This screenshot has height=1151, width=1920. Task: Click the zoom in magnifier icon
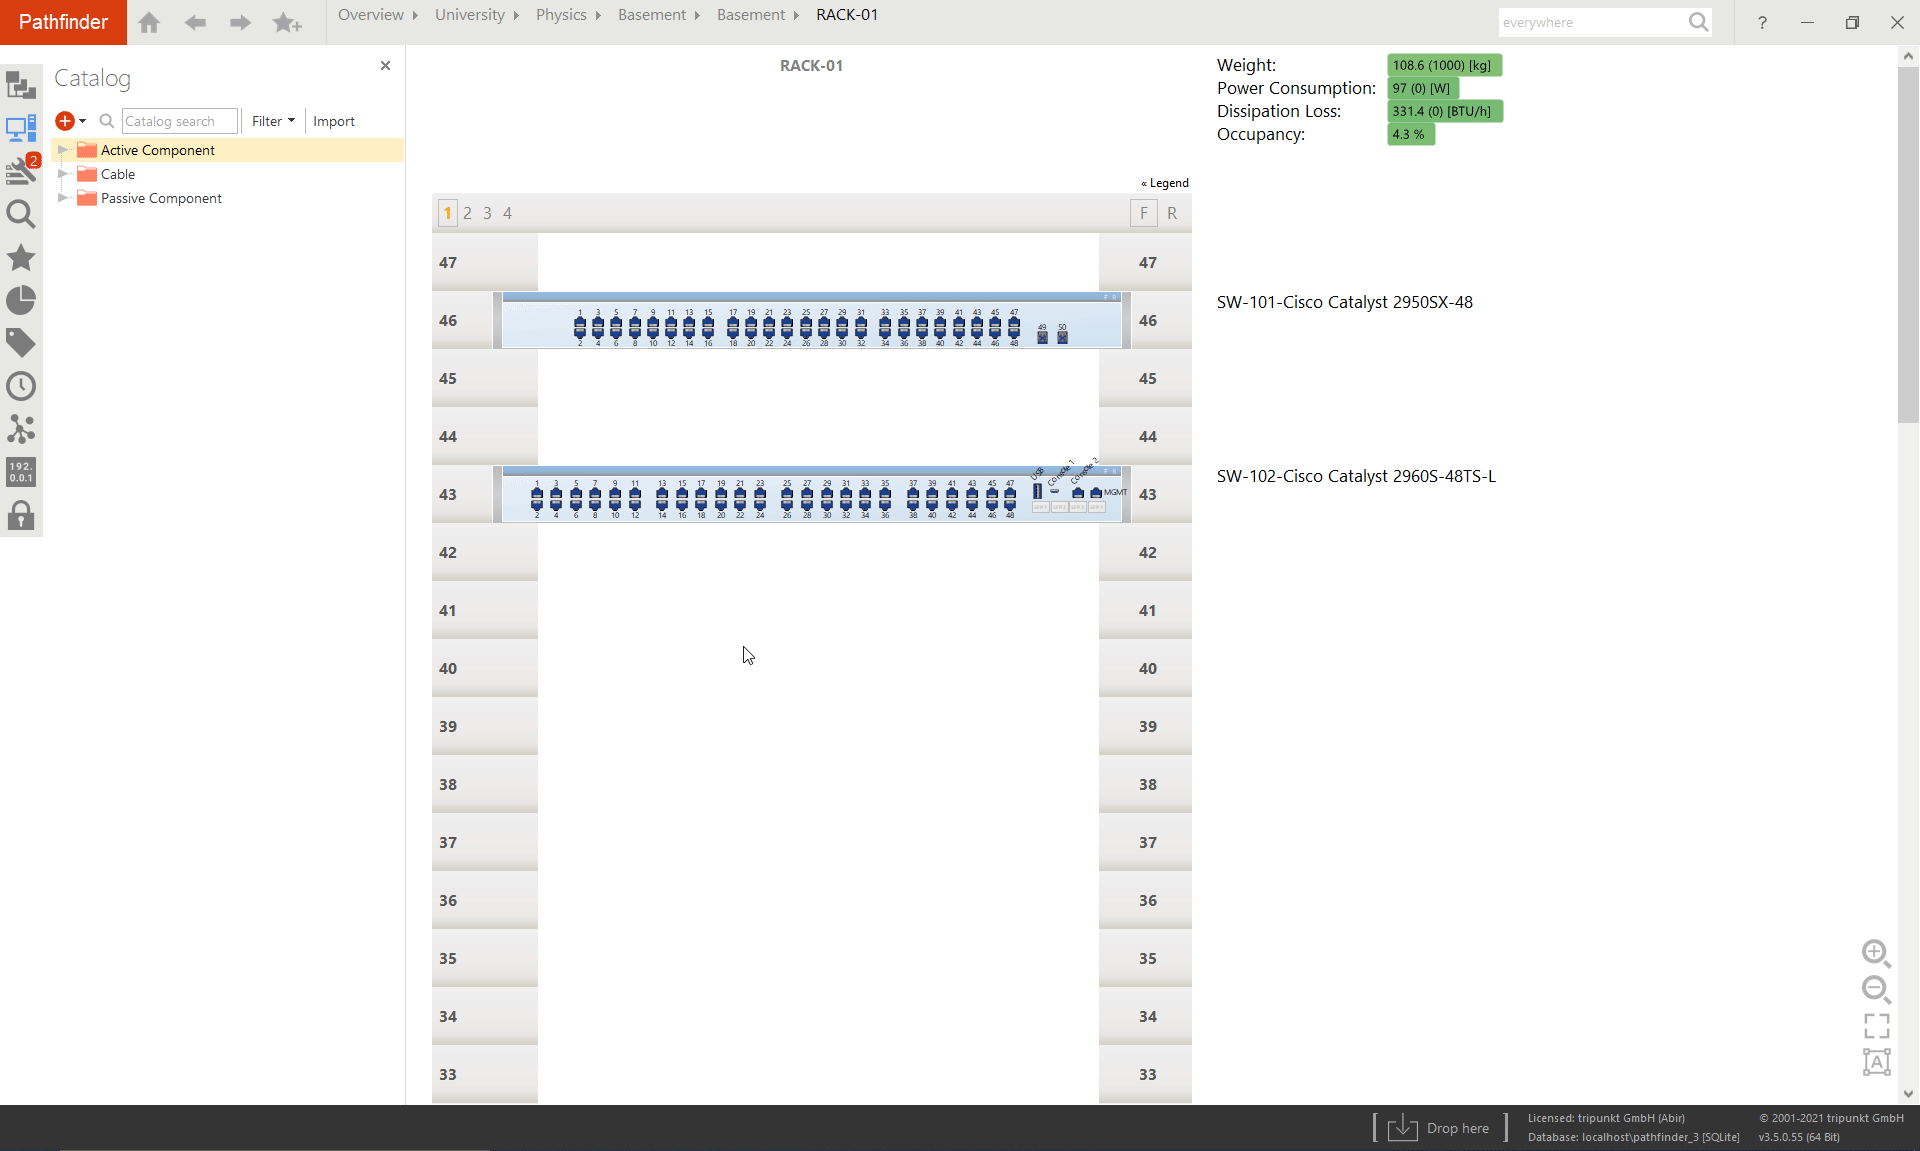click(1875, 953)
